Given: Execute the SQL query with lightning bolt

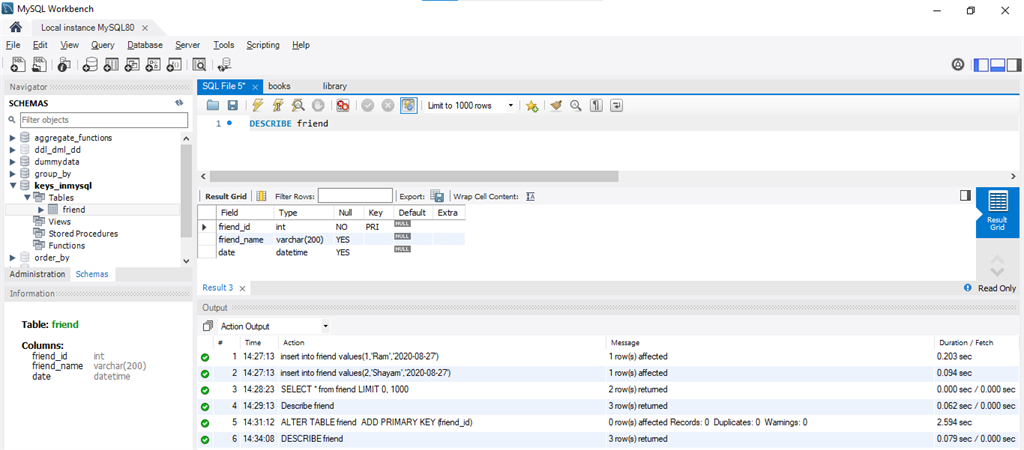Looking at the screenshot, I should [x=257, y=105].
